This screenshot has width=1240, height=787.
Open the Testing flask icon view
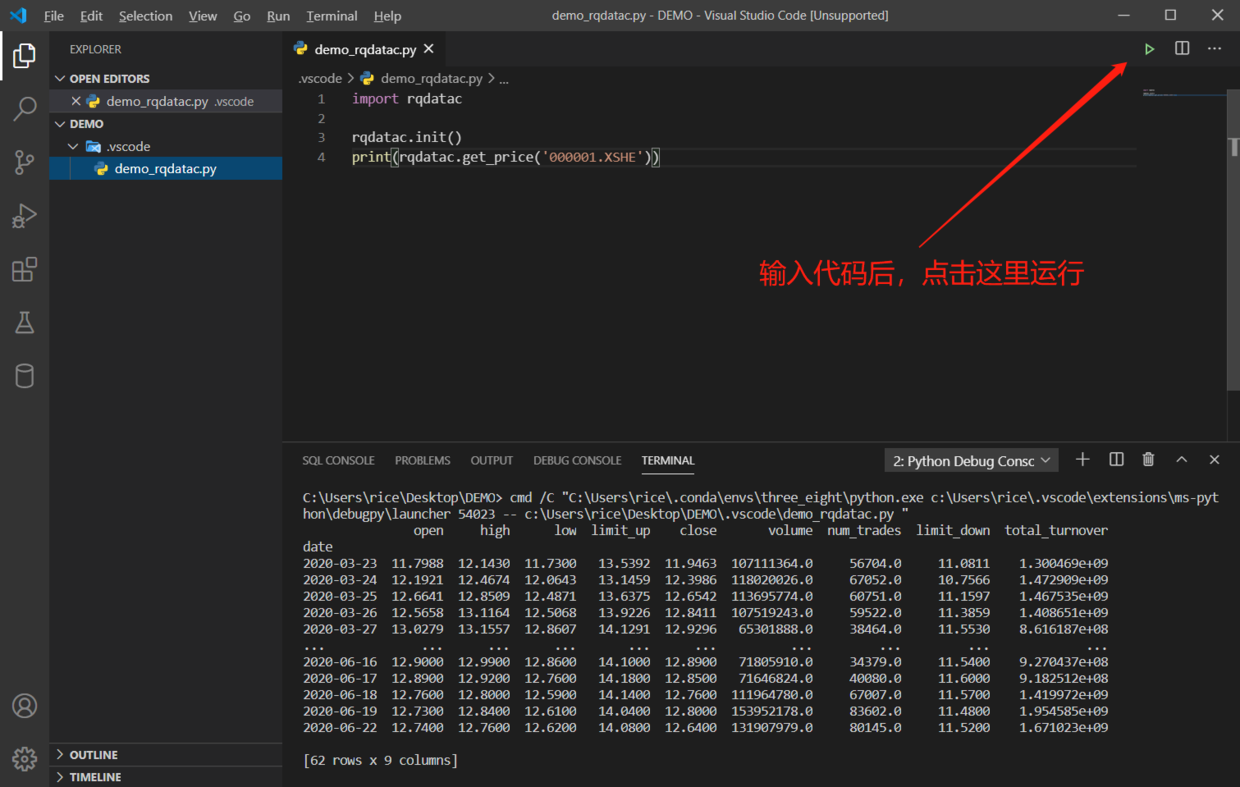(x=25, y=322)
